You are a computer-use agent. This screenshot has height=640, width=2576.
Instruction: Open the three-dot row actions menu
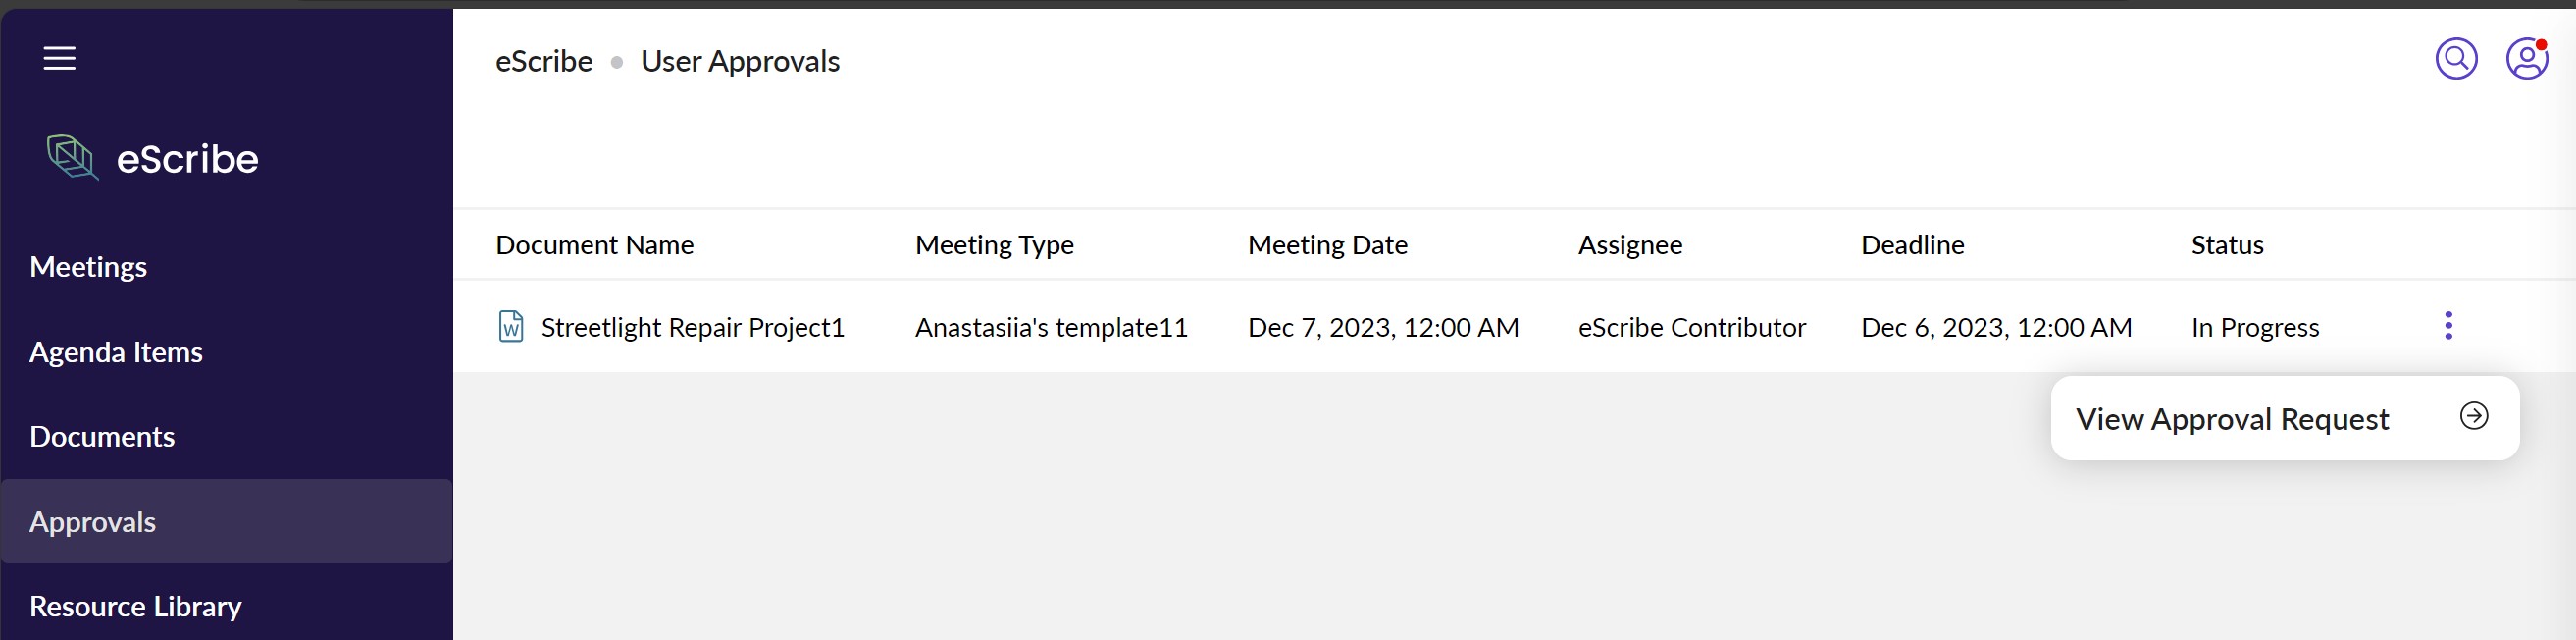pos(2448,326)
